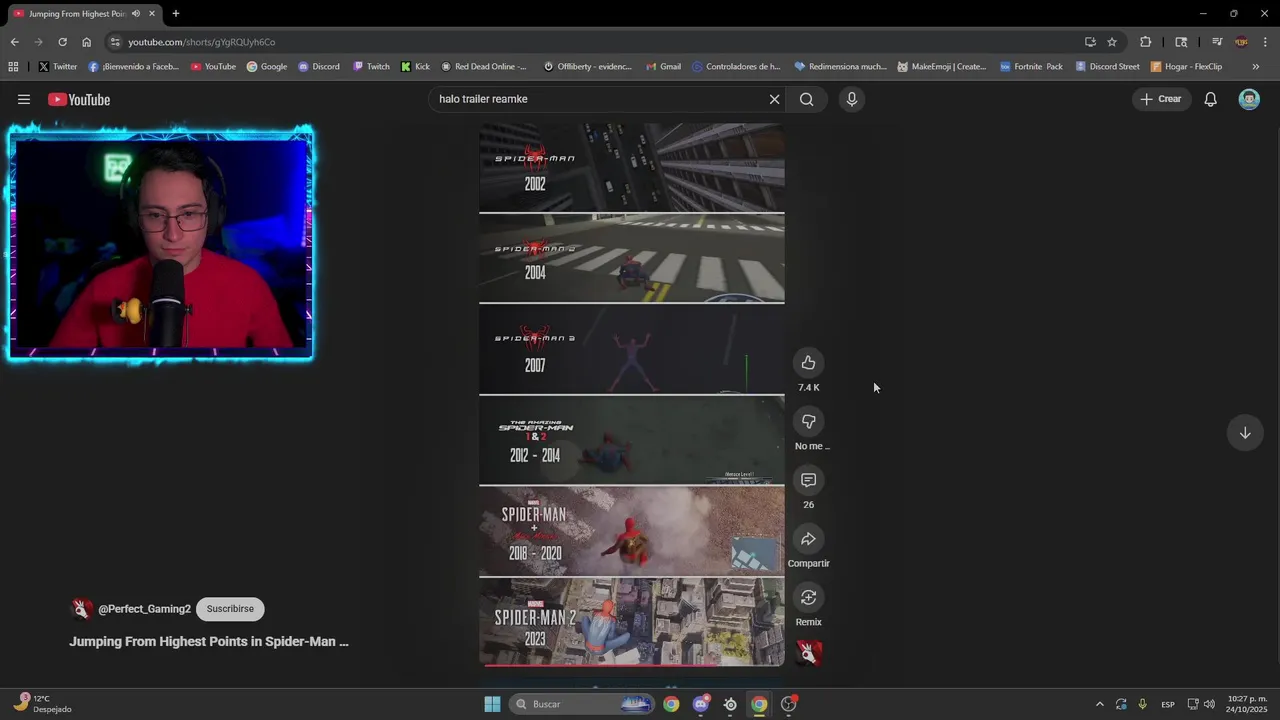Image resolution: width=1280 pixels, height=720 pixels.
Task: Open the Discord bookmark
Action: coord(319,67)
